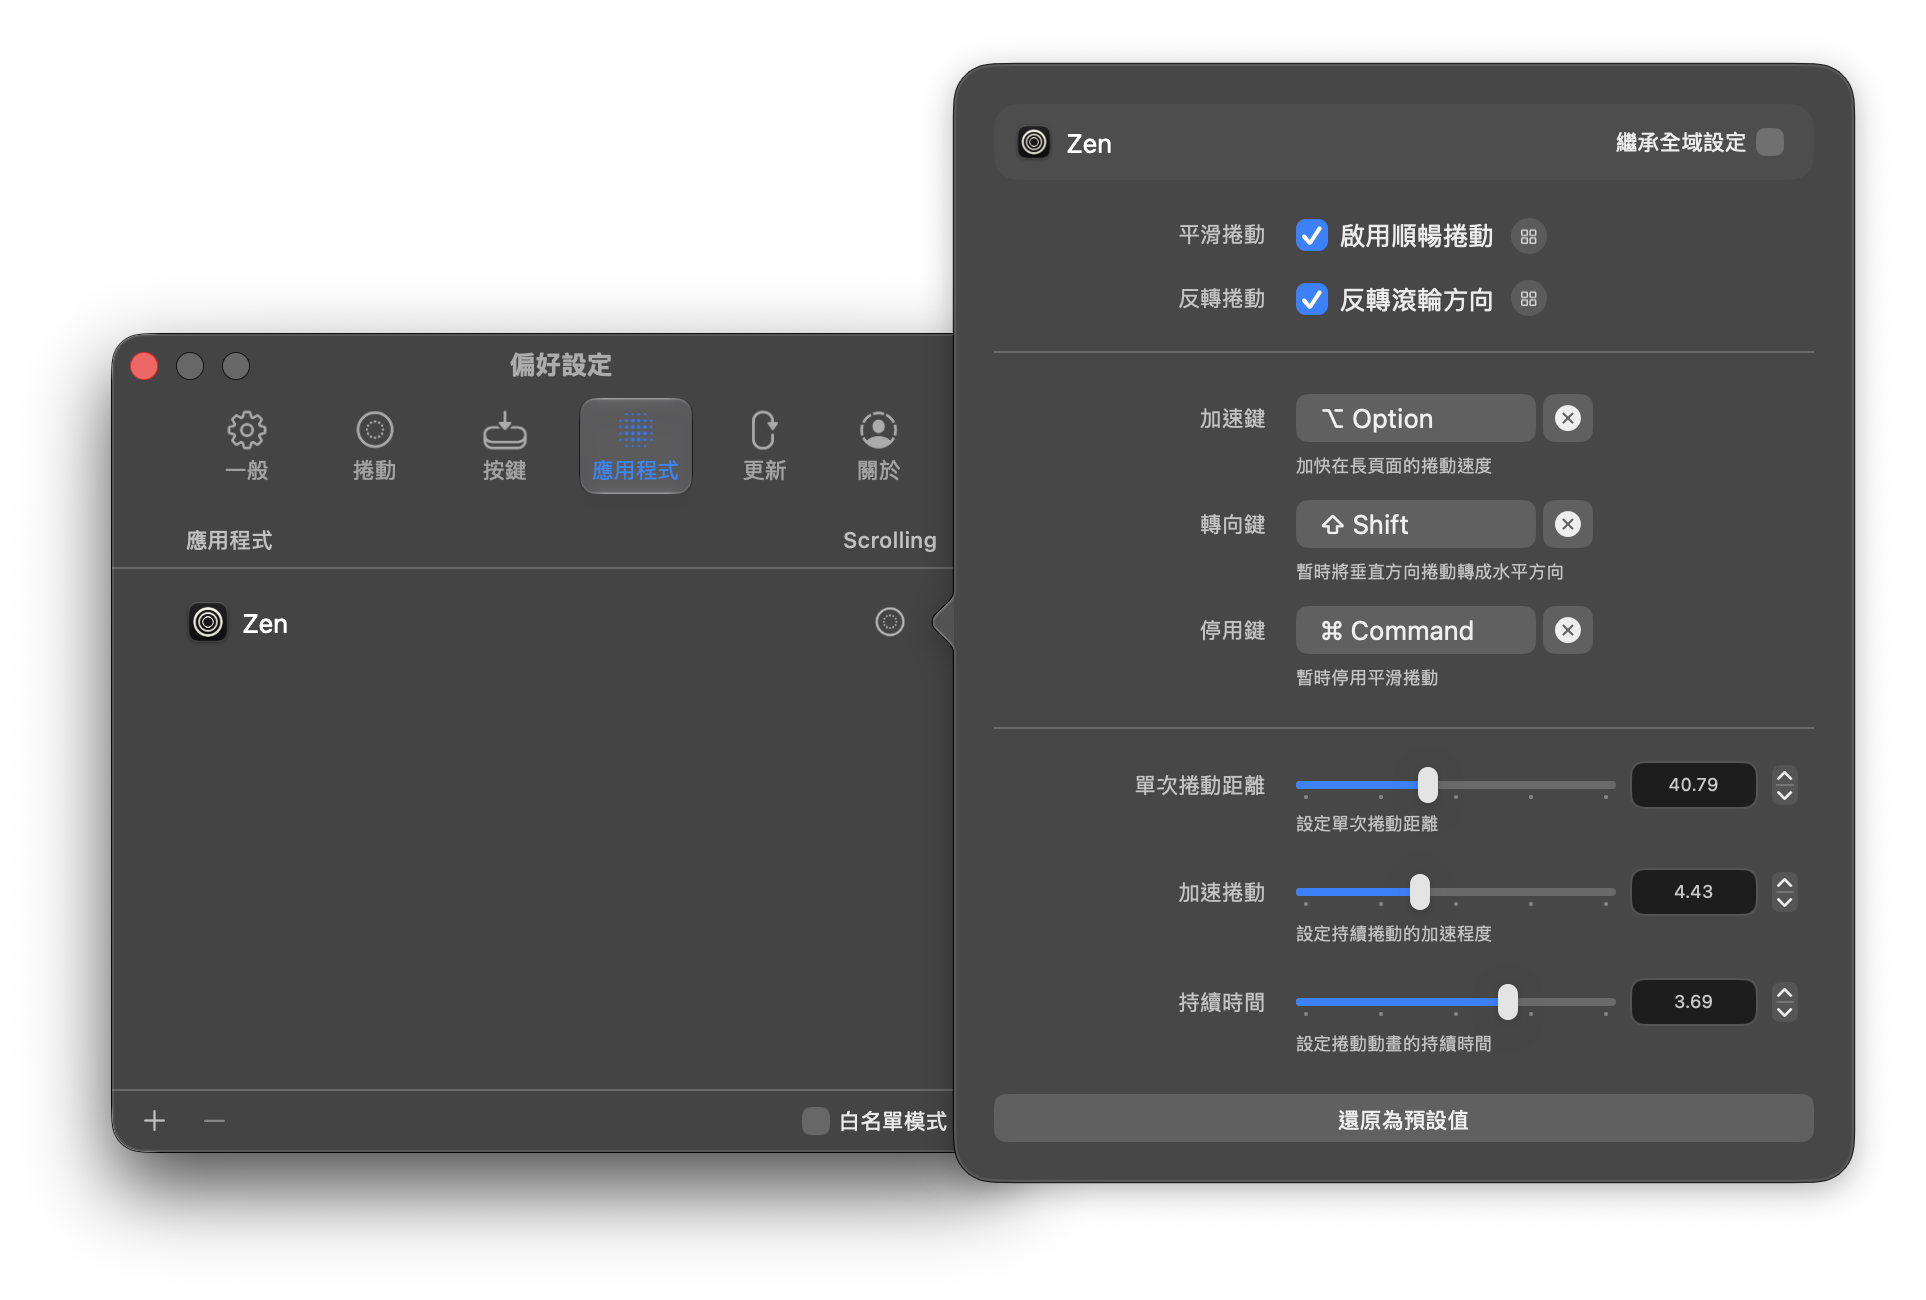
Task: Open options next to 啟用順暢捲動
Action: click(x=1528, y=237)
